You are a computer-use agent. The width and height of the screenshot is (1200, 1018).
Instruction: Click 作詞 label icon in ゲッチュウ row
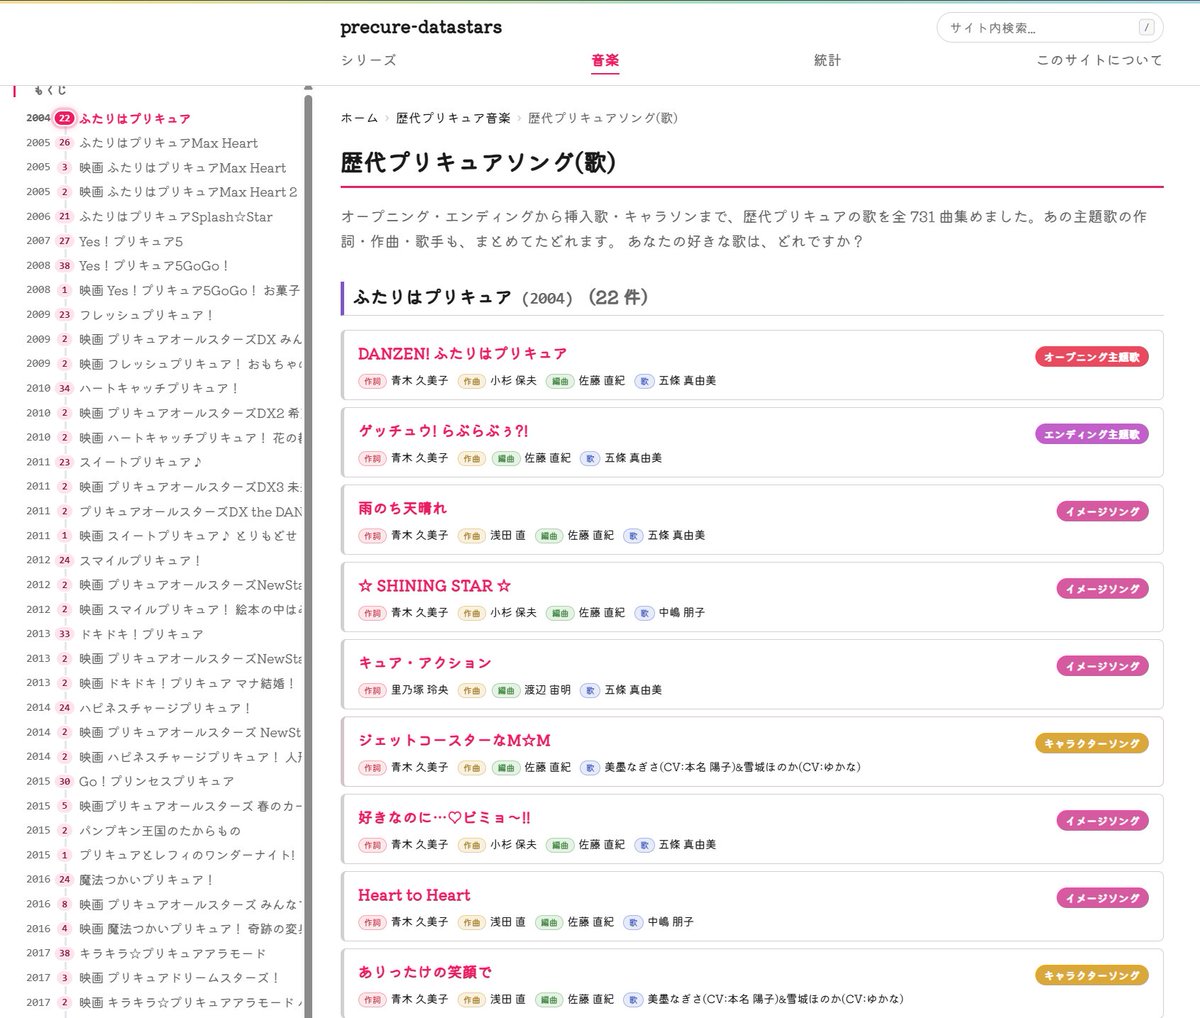pos(372,458)
